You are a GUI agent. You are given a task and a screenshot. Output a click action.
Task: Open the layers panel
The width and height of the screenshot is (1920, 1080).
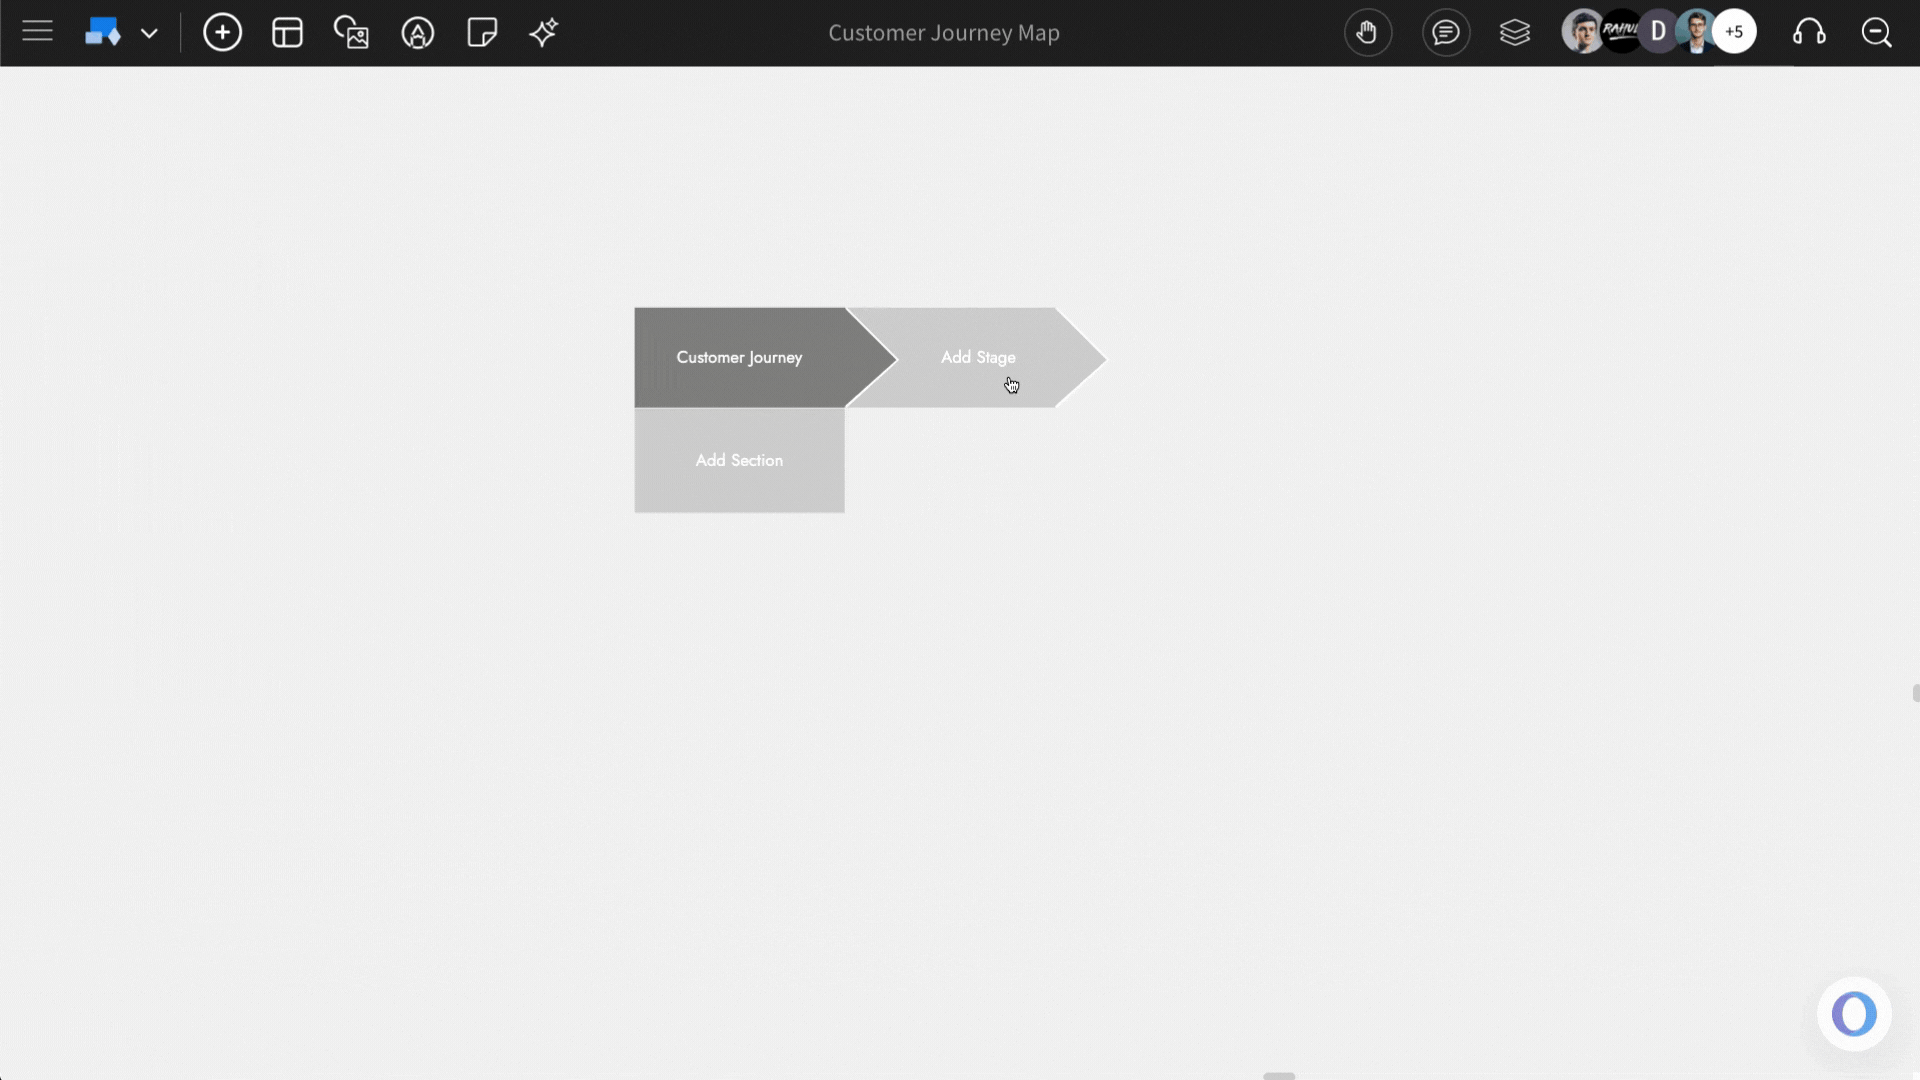[x=1516, y=32]
